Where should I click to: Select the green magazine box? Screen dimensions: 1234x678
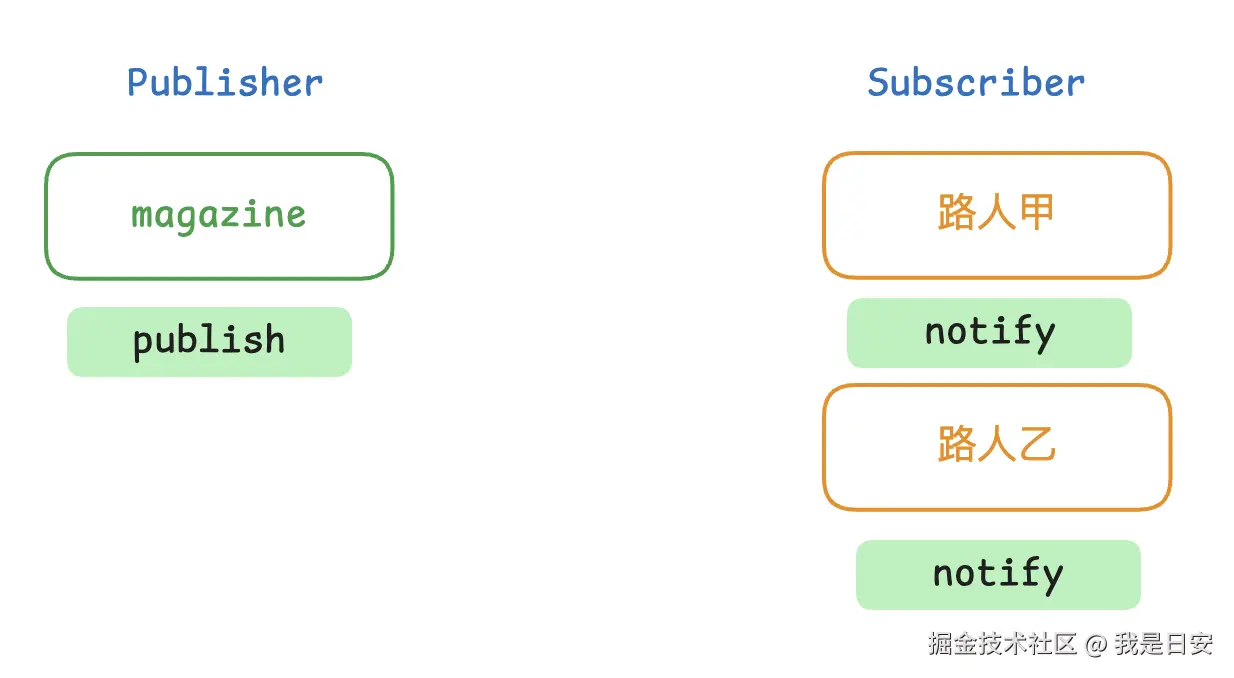tap(219, 216)
